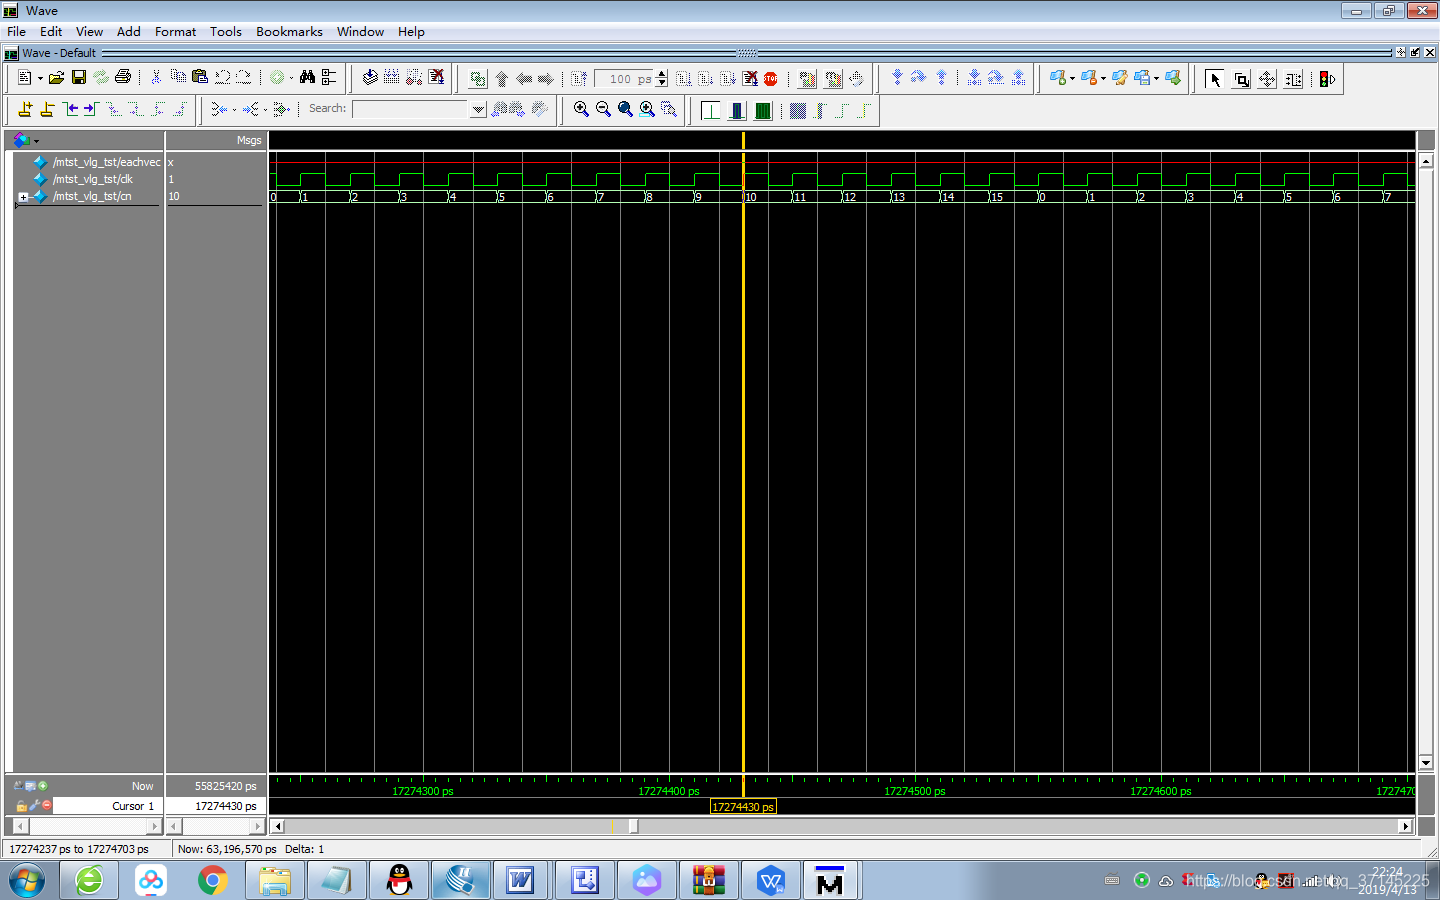The image size is (1440, 900).
Task: Select the /mtst_vlg_tst/eachvec signal
Action: tap(106, 162)
